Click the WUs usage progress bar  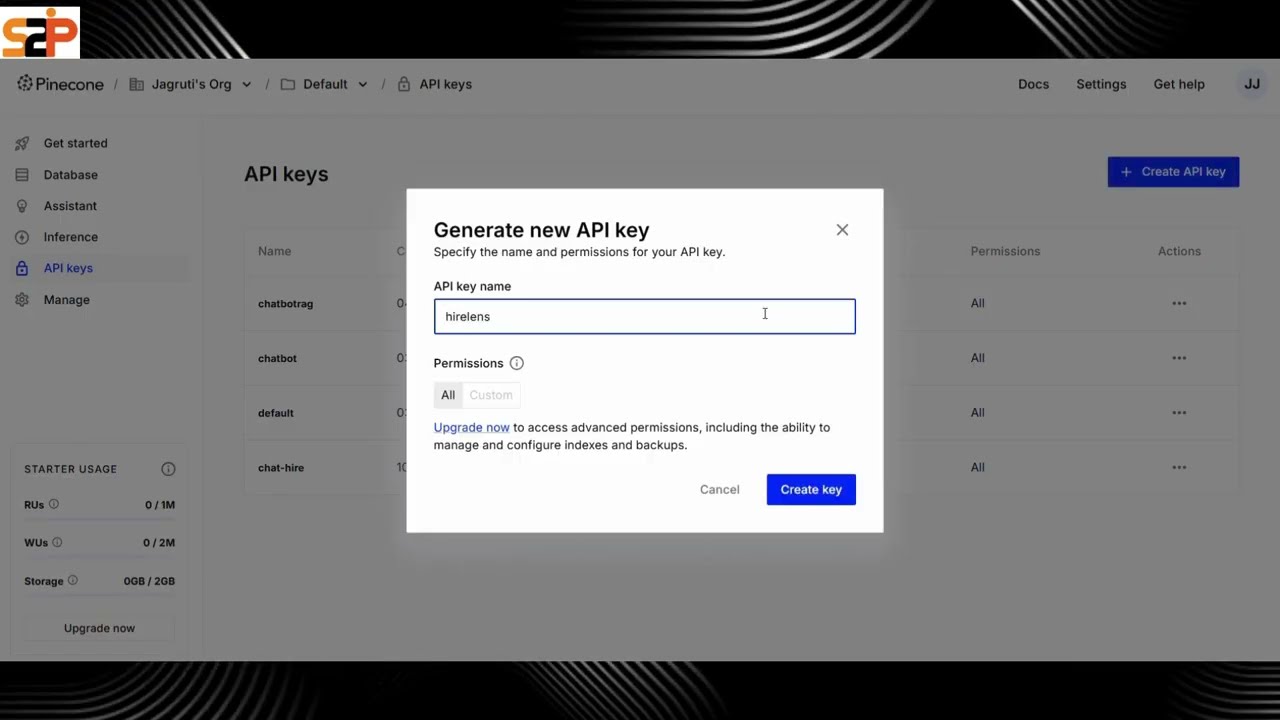point(99,557)
